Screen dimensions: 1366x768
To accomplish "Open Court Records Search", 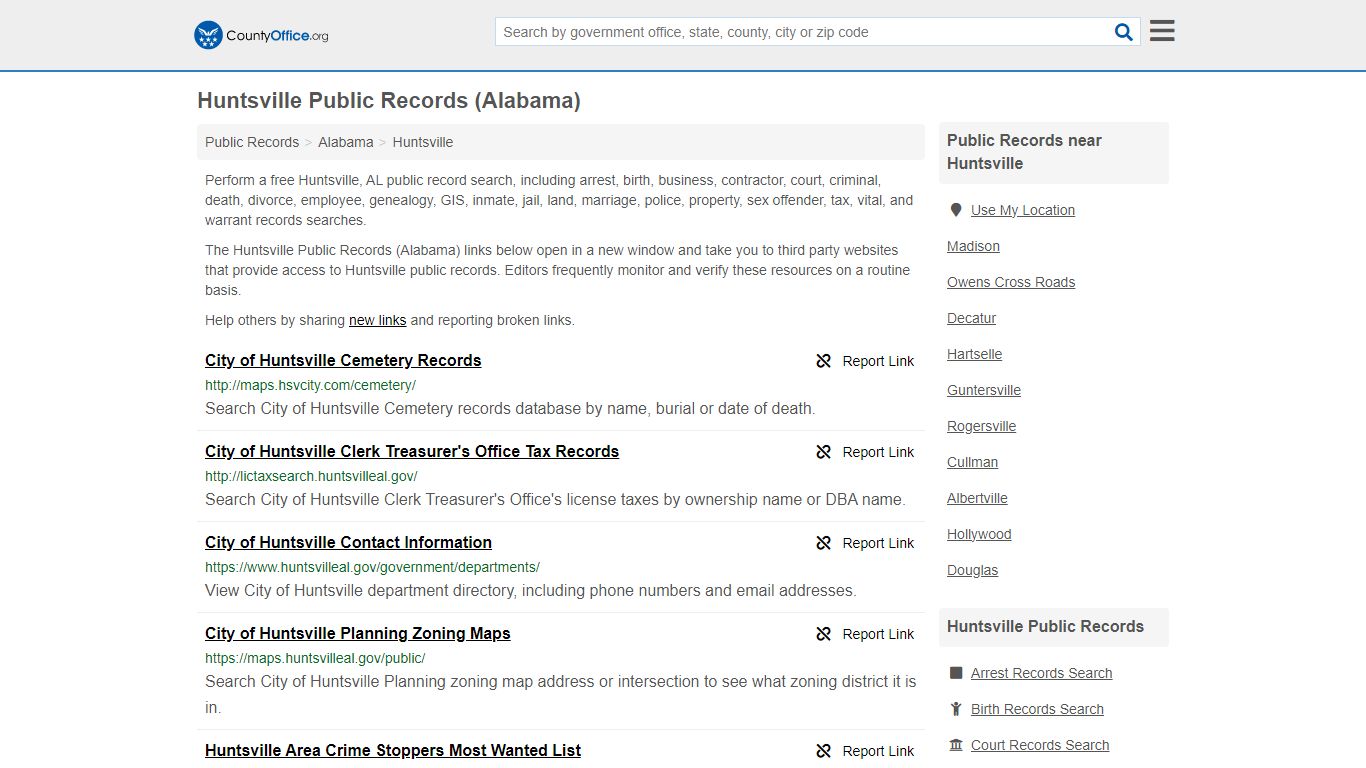I will (x=1040, y=745).
